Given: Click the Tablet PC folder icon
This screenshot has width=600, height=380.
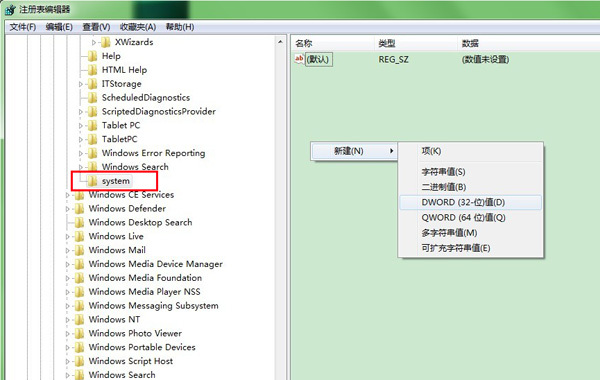Looking at the screenshot, I should (92, 126).
